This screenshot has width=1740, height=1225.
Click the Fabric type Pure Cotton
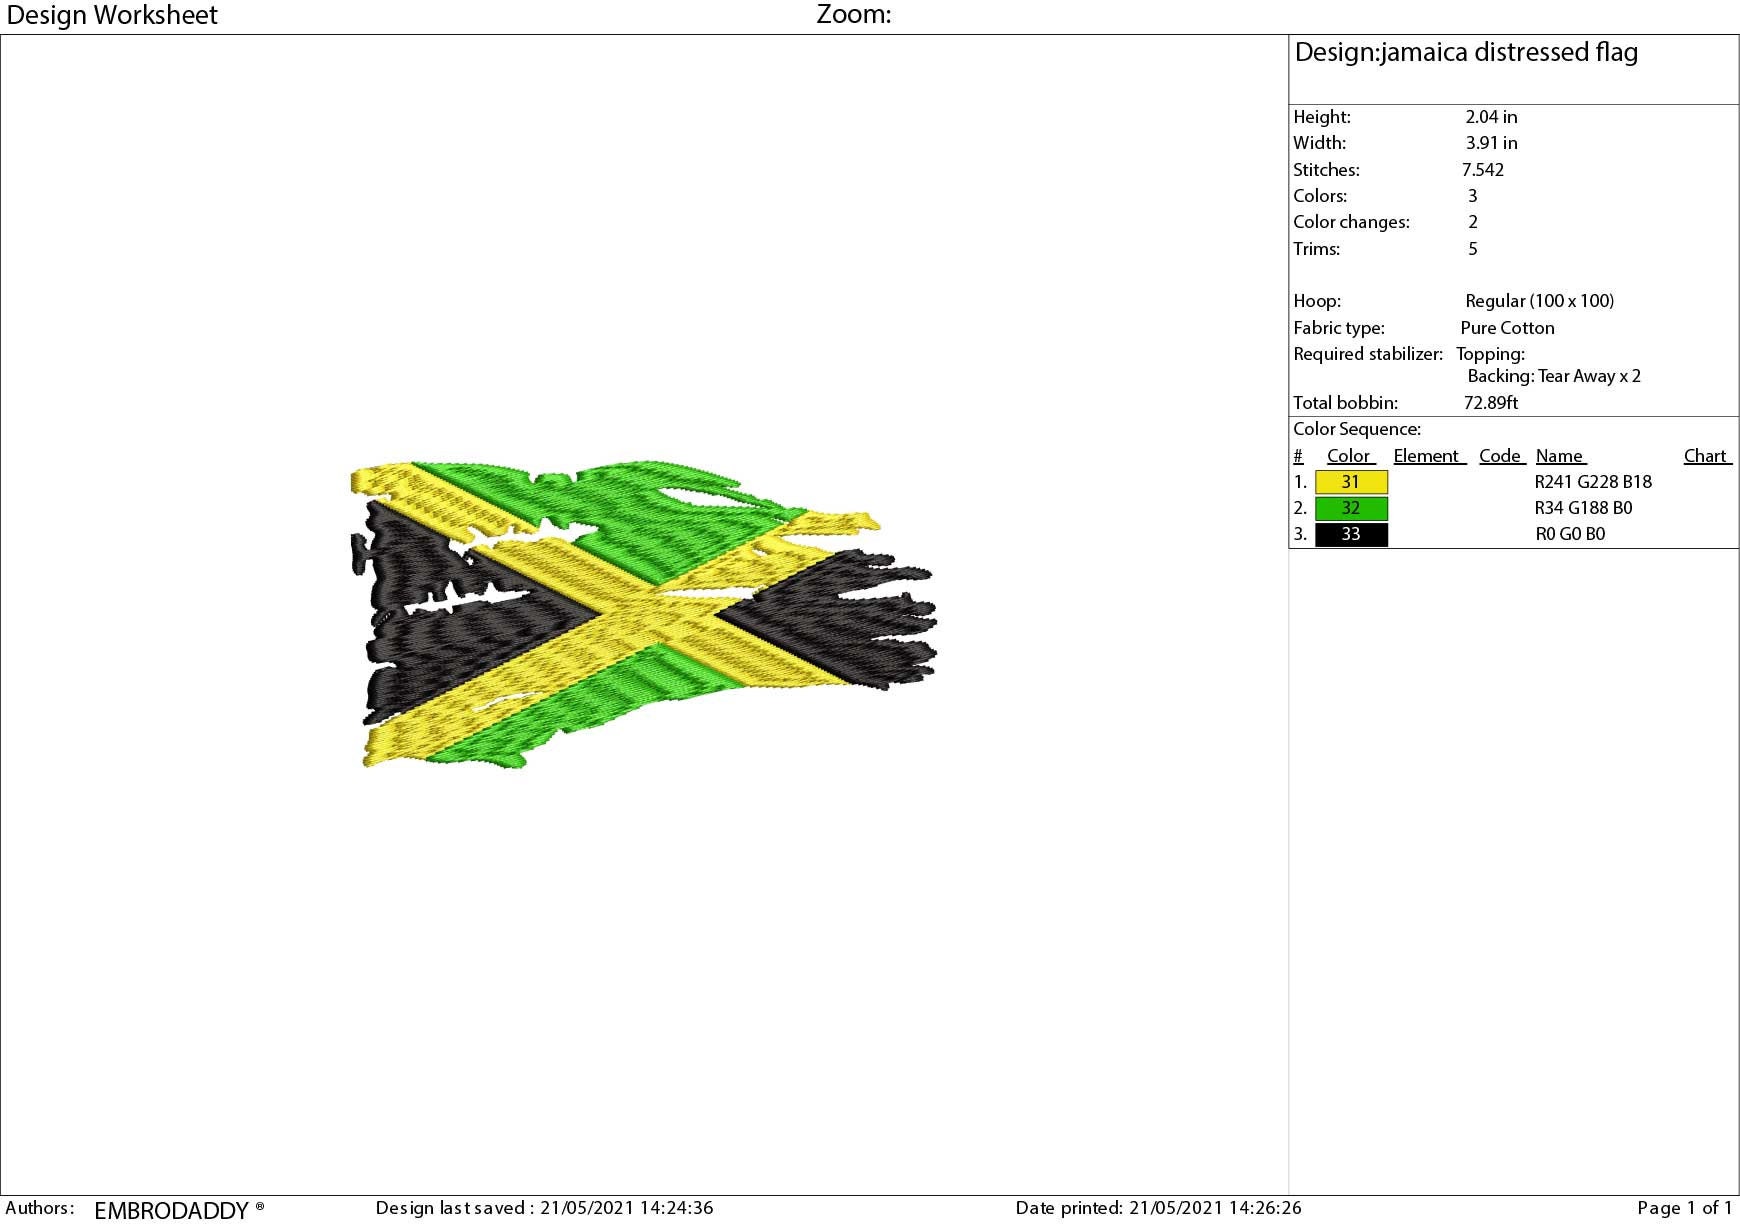pos(1507,328)
